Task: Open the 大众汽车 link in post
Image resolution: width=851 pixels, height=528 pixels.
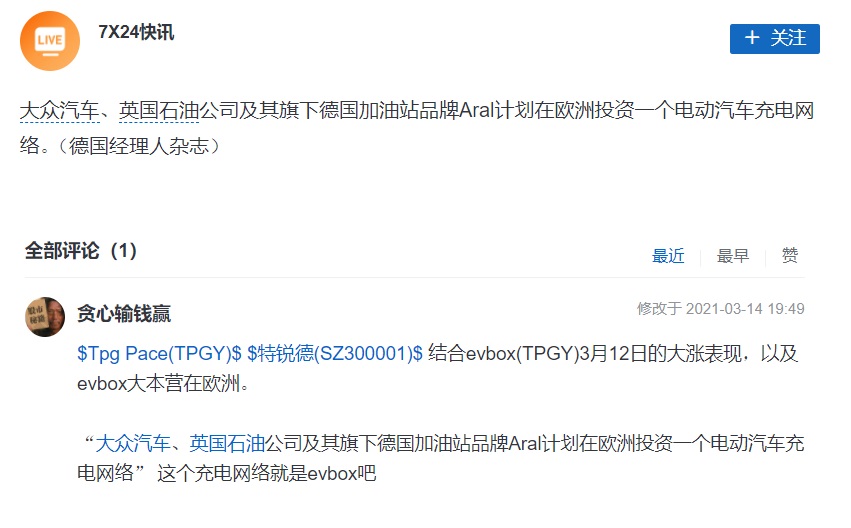Action: click(60, 111)
